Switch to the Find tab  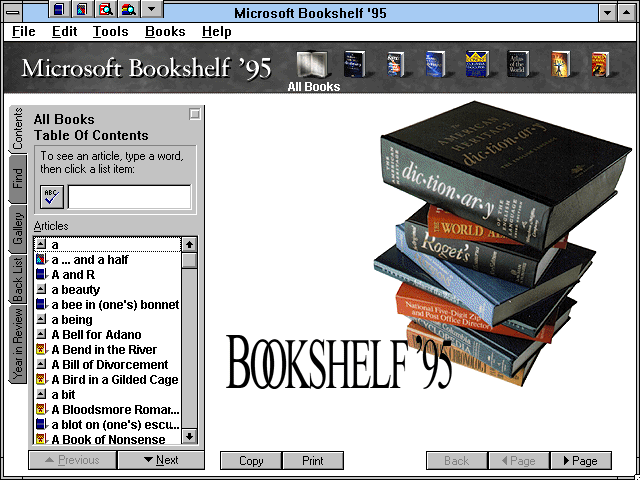(x=18, y=179)
